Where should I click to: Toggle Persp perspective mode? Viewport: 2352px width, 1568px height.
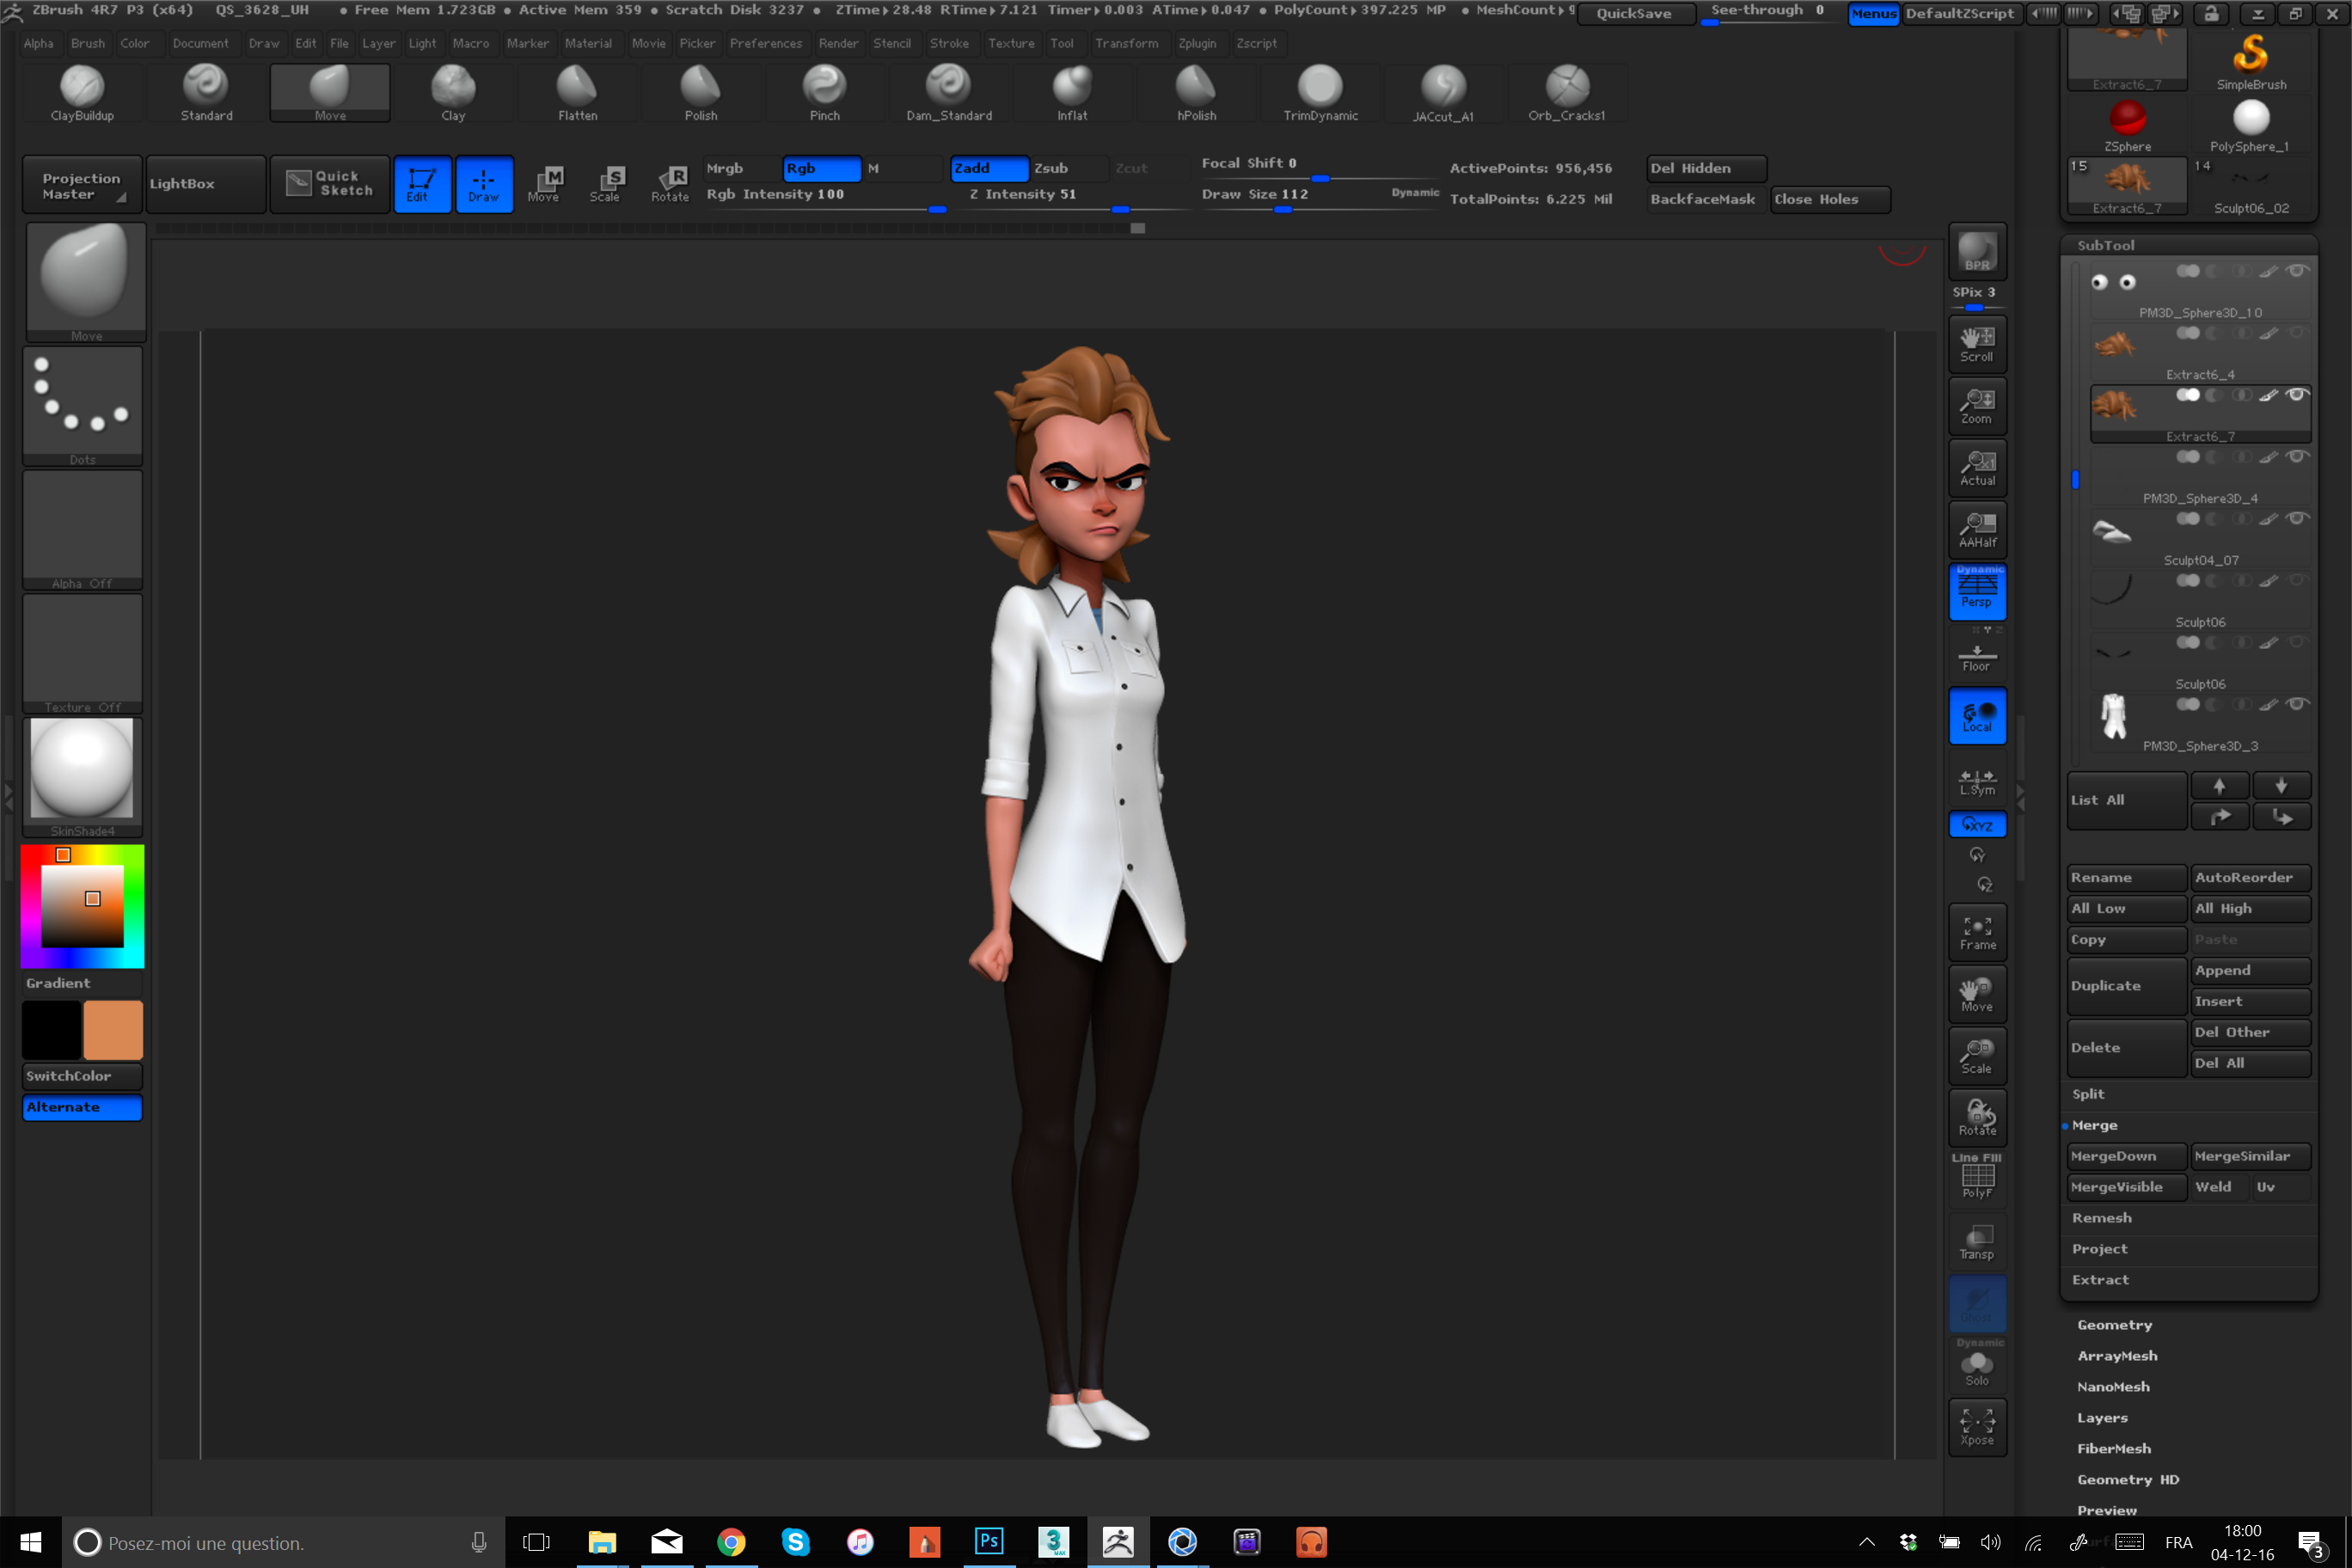click(1977, 592)
